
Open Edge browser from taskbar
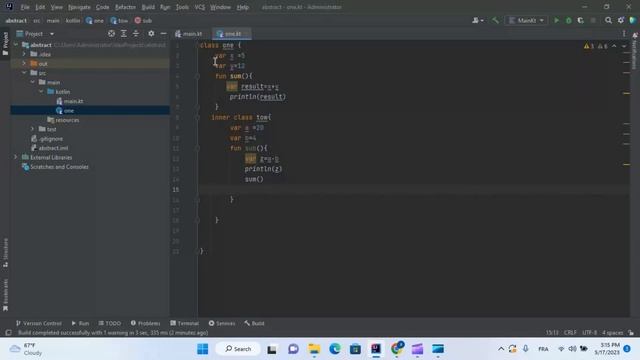point(335,349)
